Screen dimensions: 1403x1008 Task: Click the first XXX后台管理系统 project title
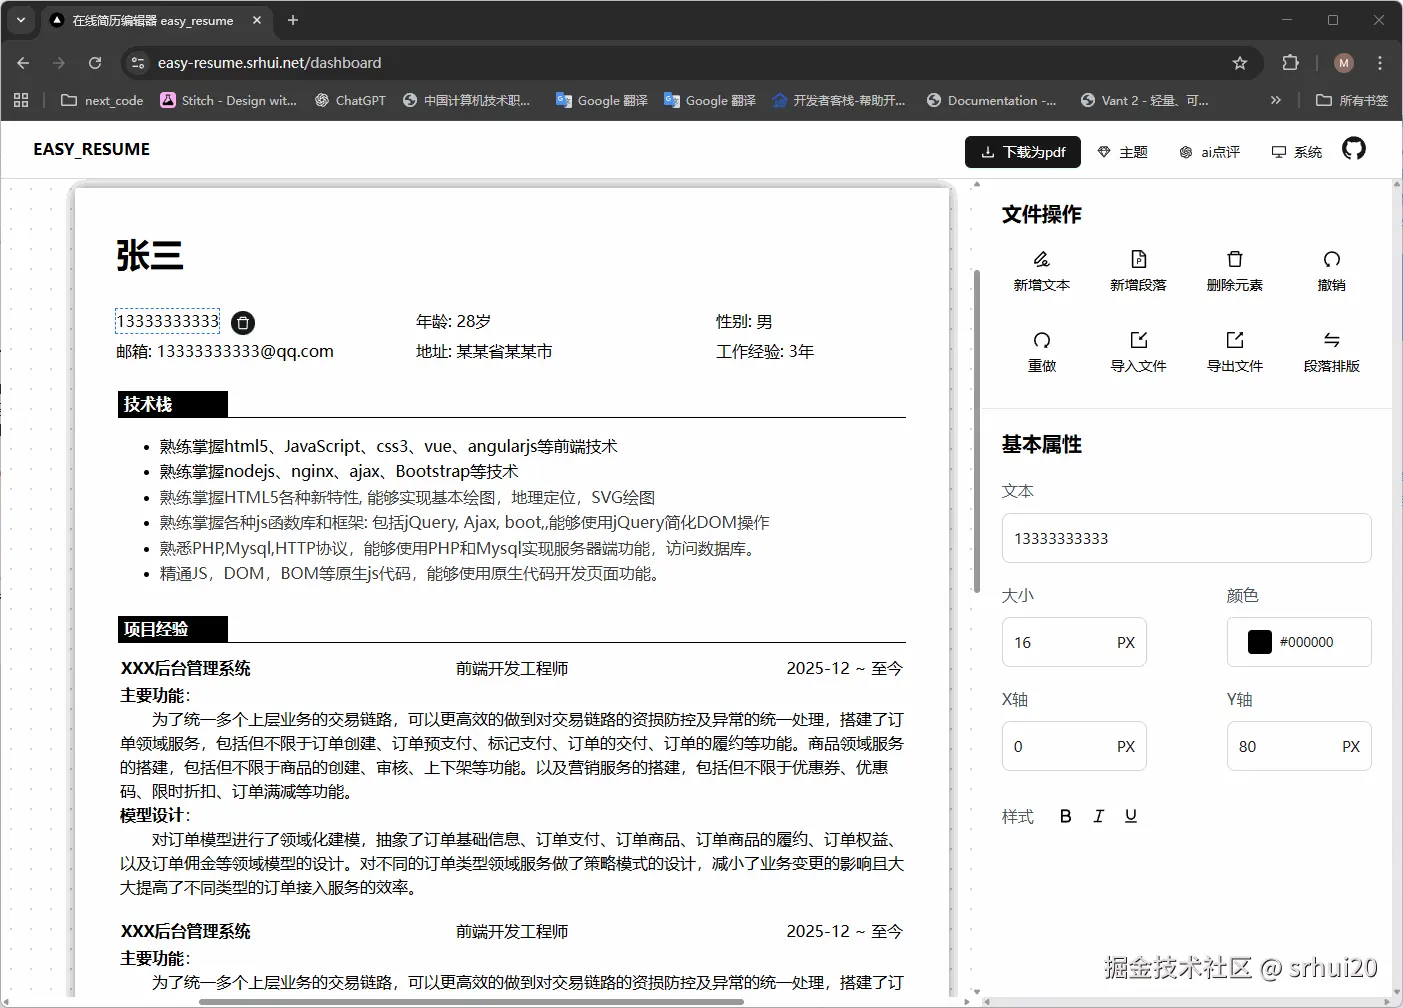186,668
